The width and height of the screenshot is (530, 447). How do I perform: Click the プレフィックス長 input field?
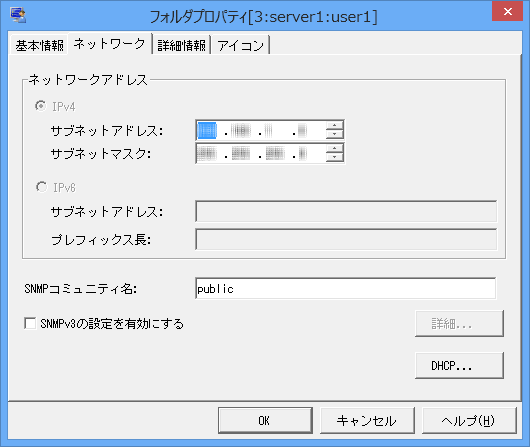click(x=346, y=239)
